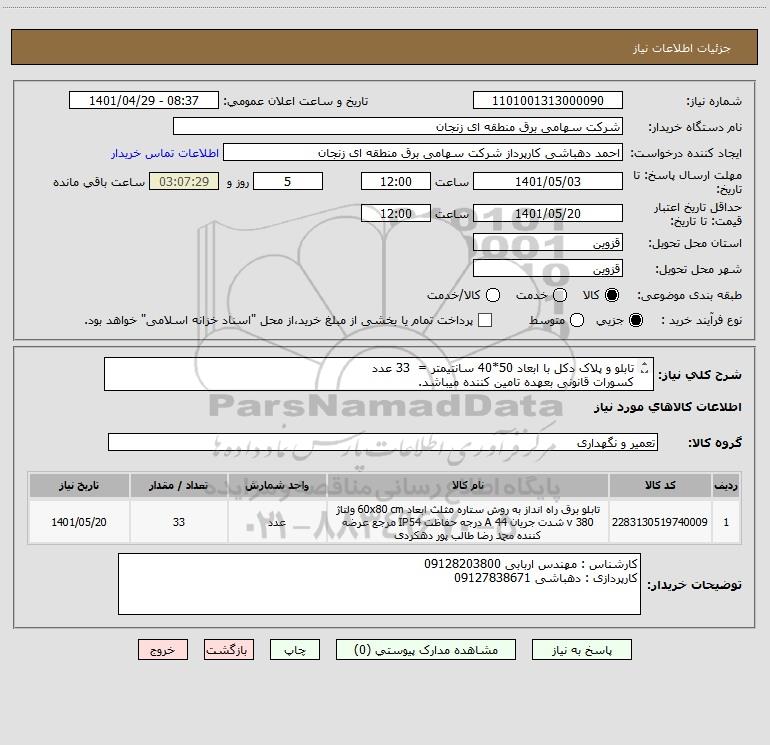Viewport: 770px width, 745px height.
Task: Click the need date cell 1401/05/20
Action: coord(79,522)
